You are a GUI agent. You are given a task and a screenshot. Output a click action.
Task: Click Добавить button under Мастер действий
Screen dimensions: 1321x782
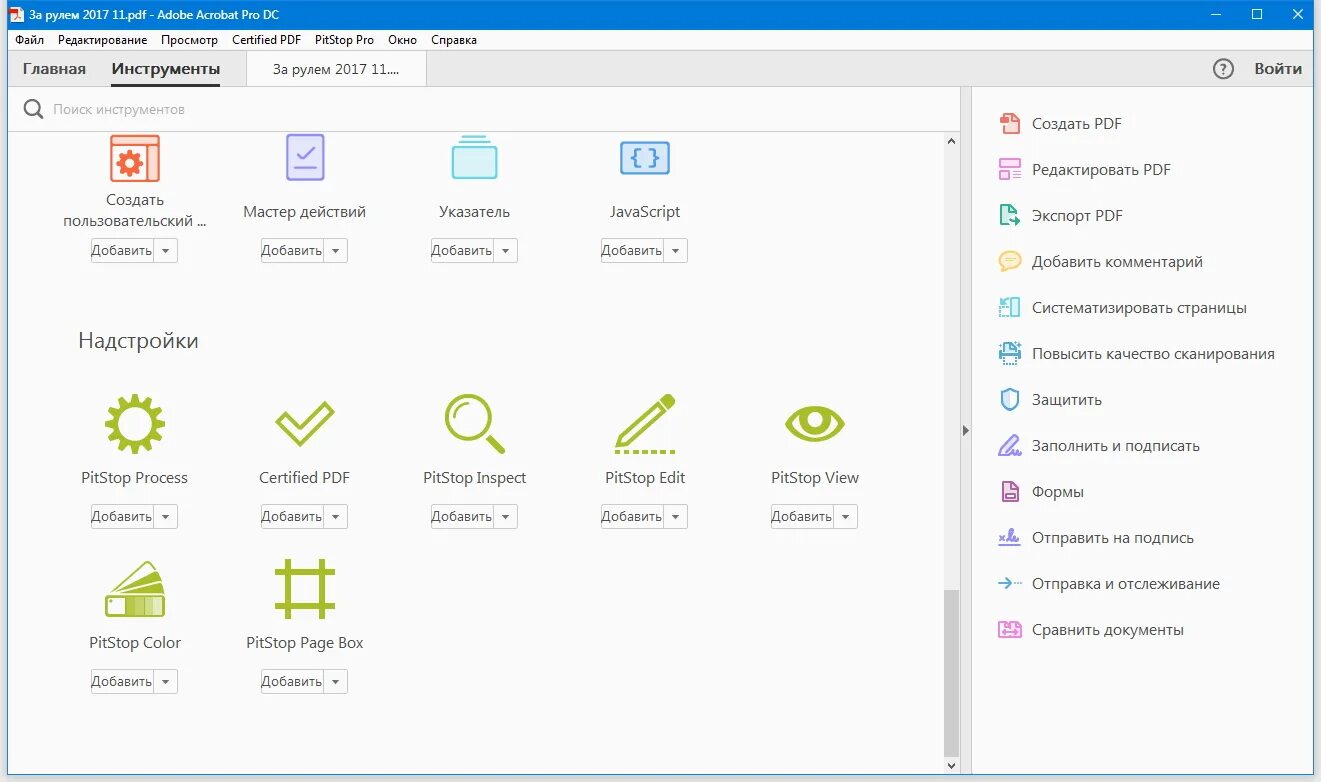coord(293,250)
